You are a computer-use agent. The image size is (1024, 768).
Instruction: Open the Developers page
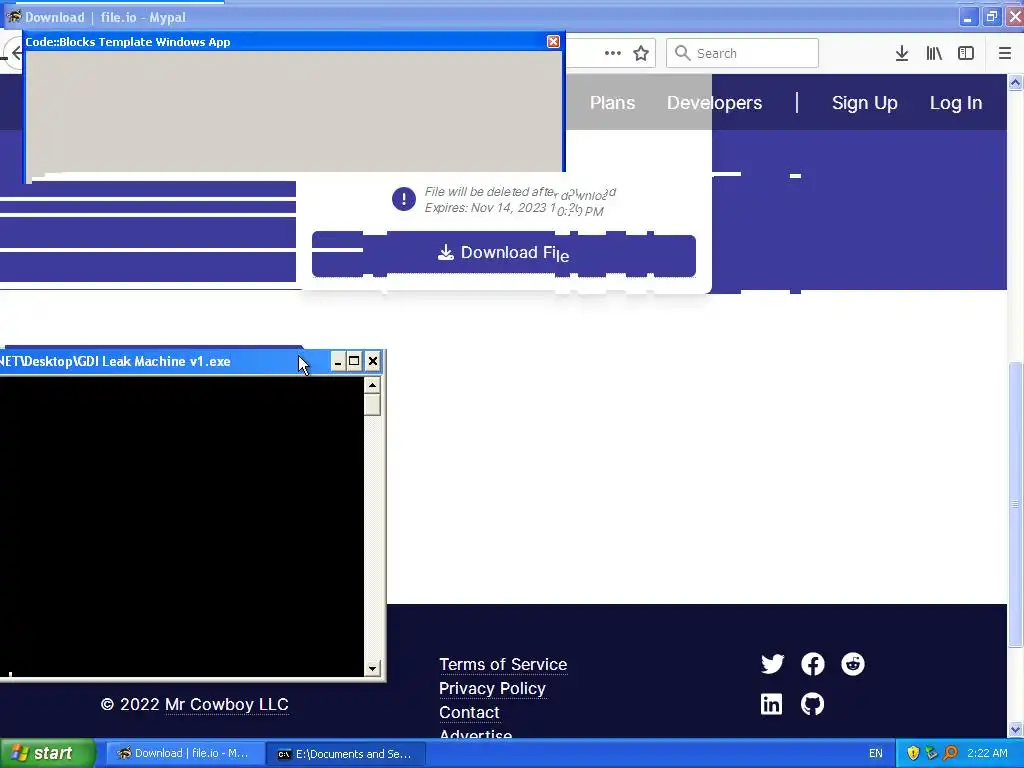(x=714, y=103)
